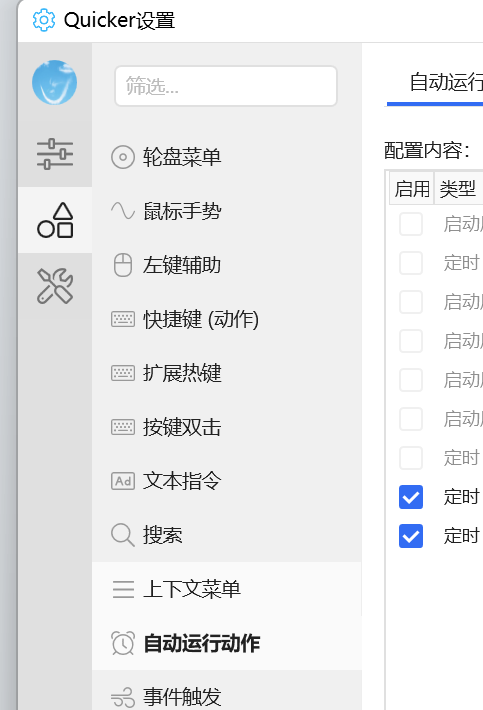
Task: Select 事件触发 event trigger item
Action: pos(227,695)
